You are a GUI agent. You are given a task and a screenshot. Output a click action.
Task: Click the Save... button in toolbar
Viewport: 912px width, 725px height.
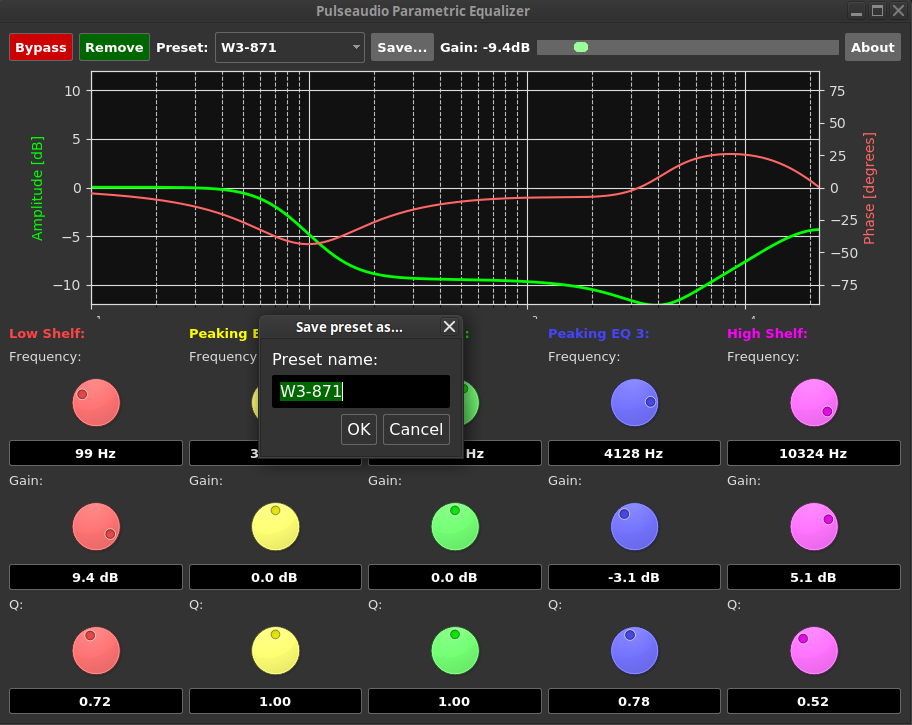coord(402,47)
